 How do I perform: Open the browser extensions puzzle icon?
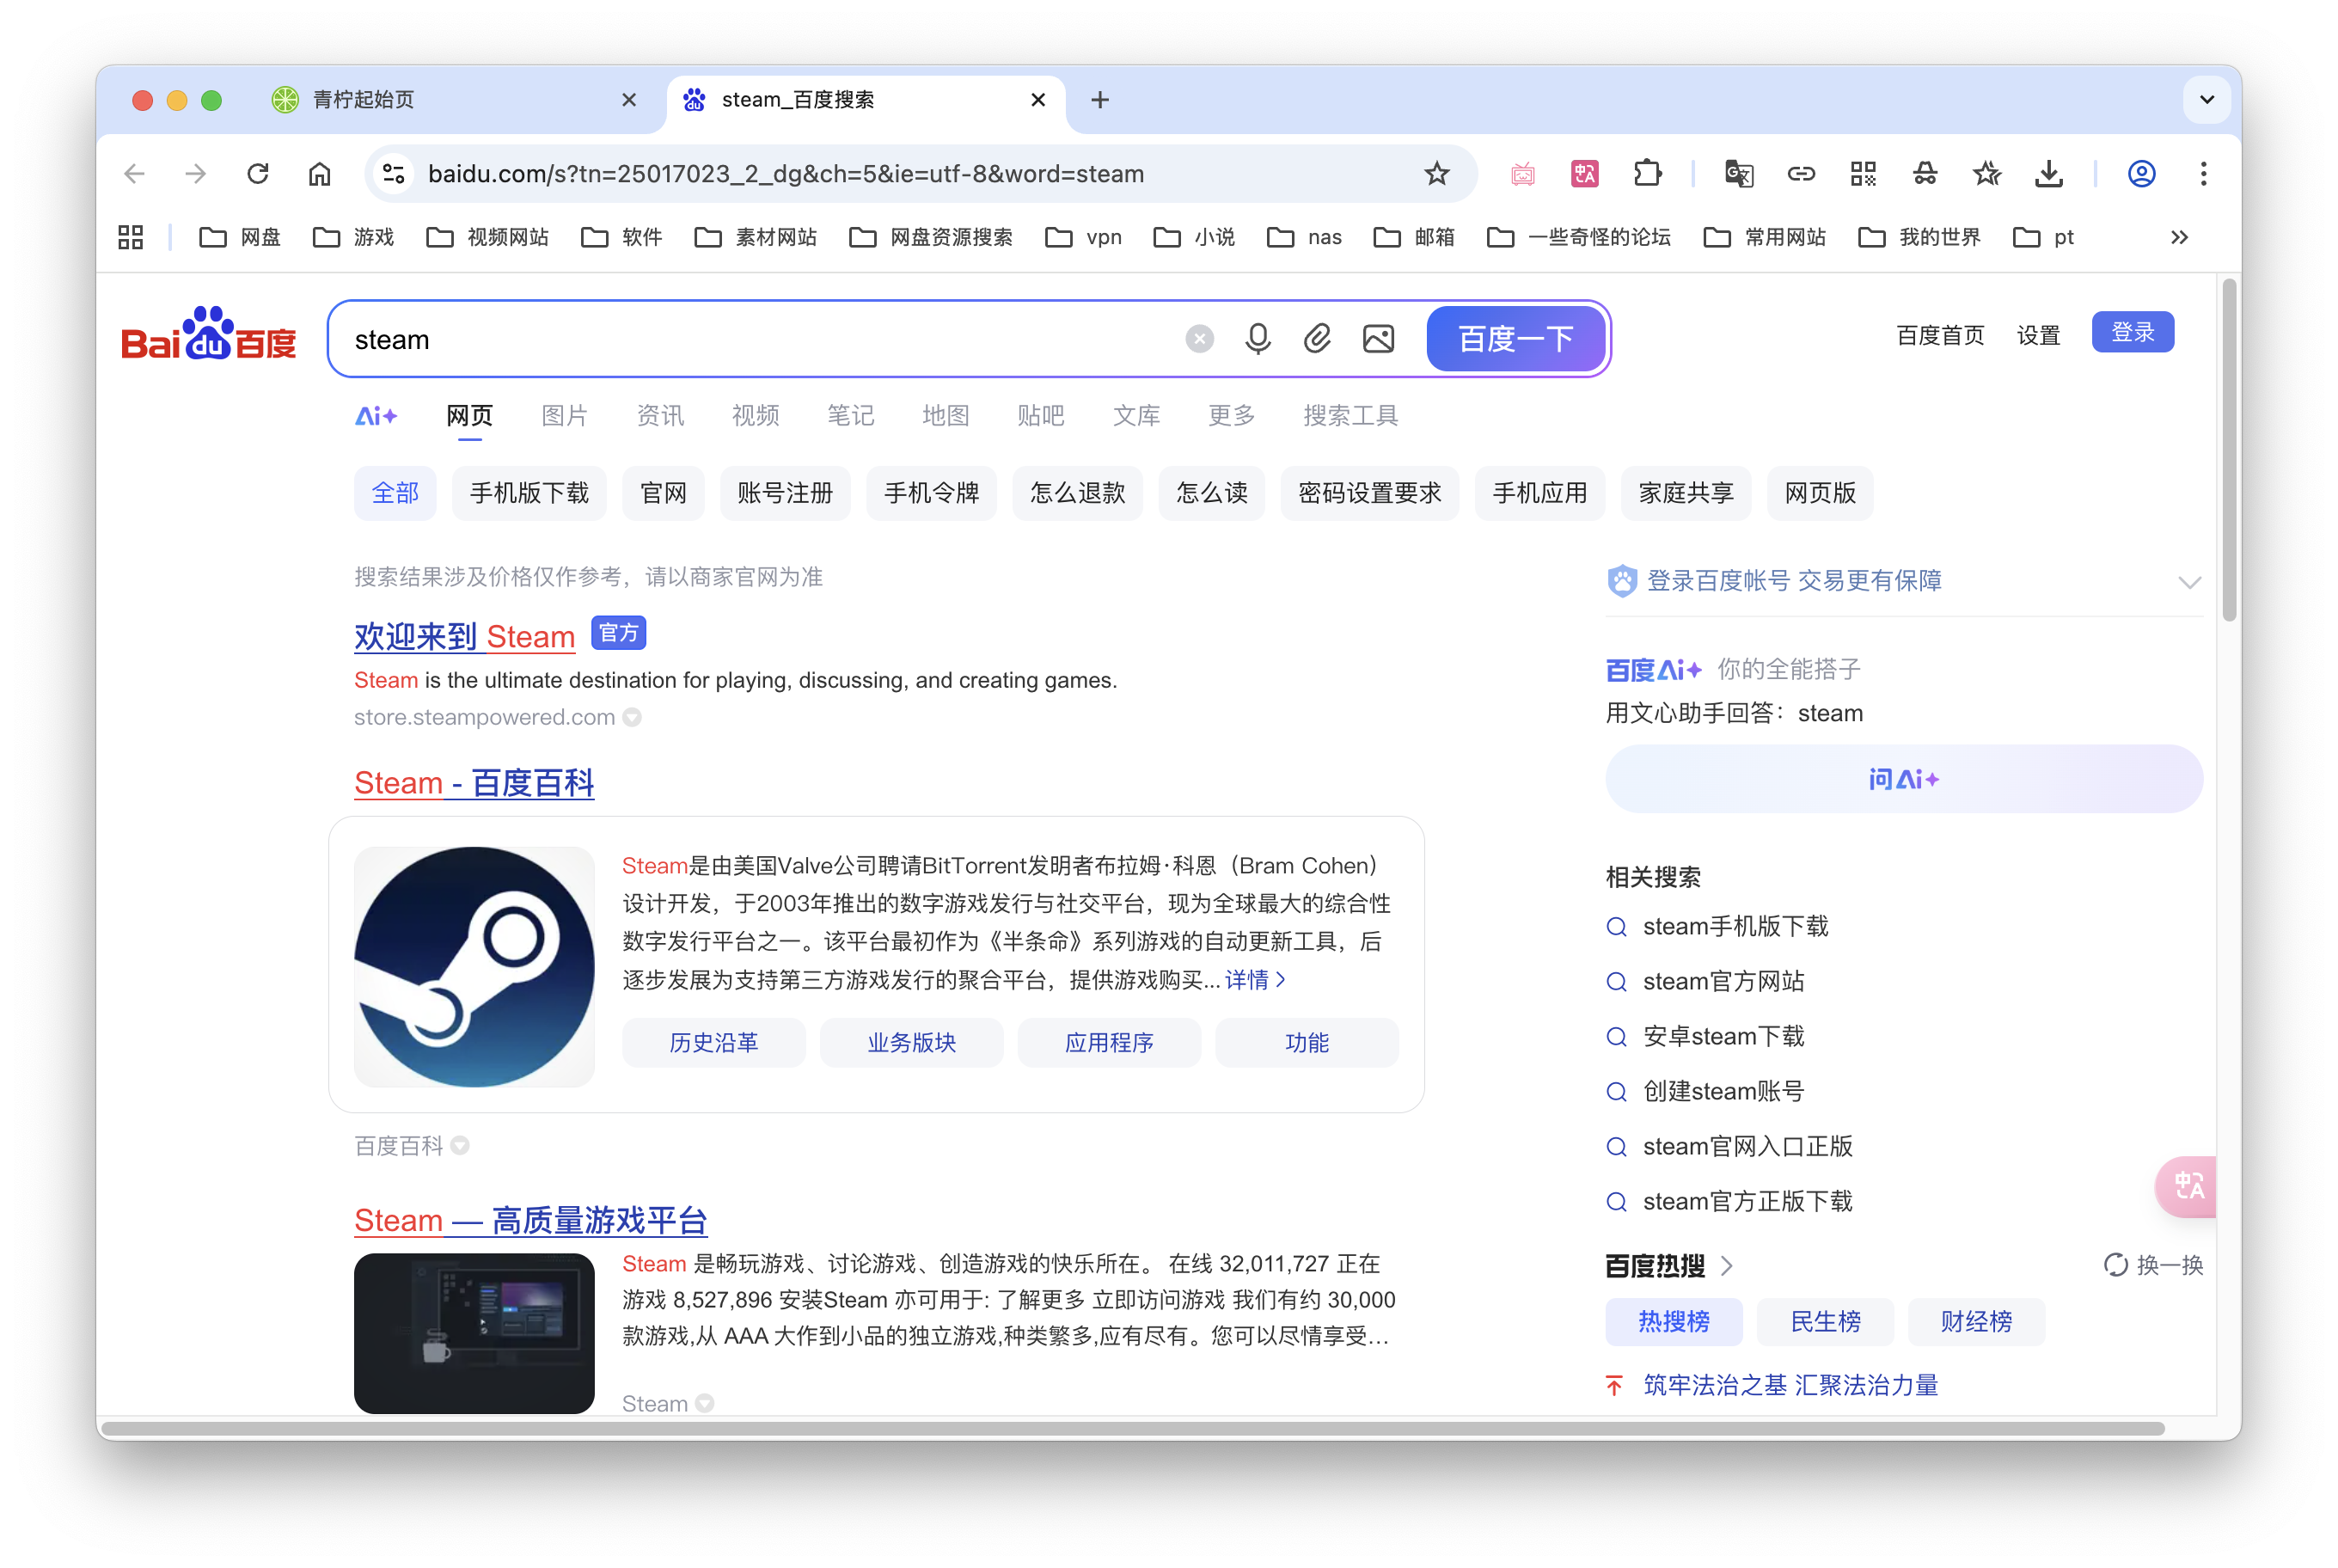coord(1646,173)
